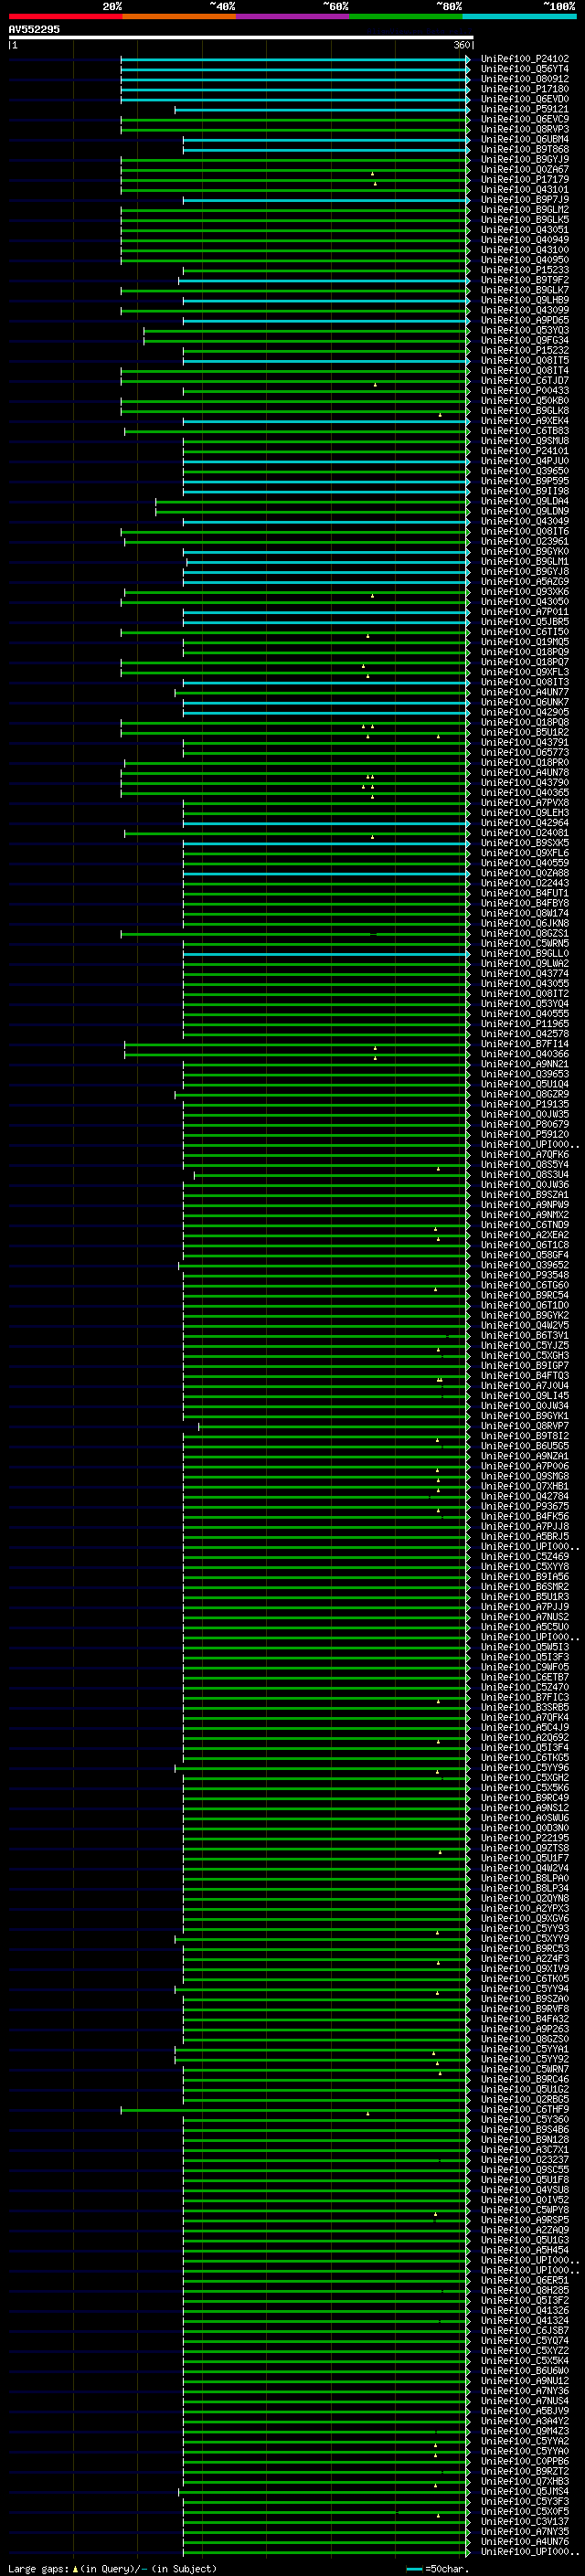585x2576 pixels.
Task: Select the UniRef100_C3V137 label
Action: (524, 2522)
